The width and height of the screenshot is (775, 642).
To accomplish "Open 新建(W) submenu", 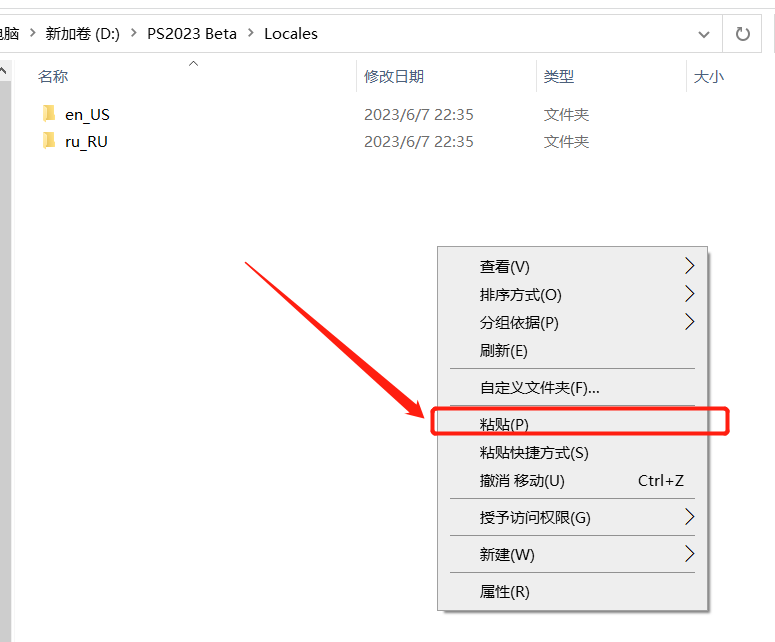I will pyautogui.click(x=507, y=554).
